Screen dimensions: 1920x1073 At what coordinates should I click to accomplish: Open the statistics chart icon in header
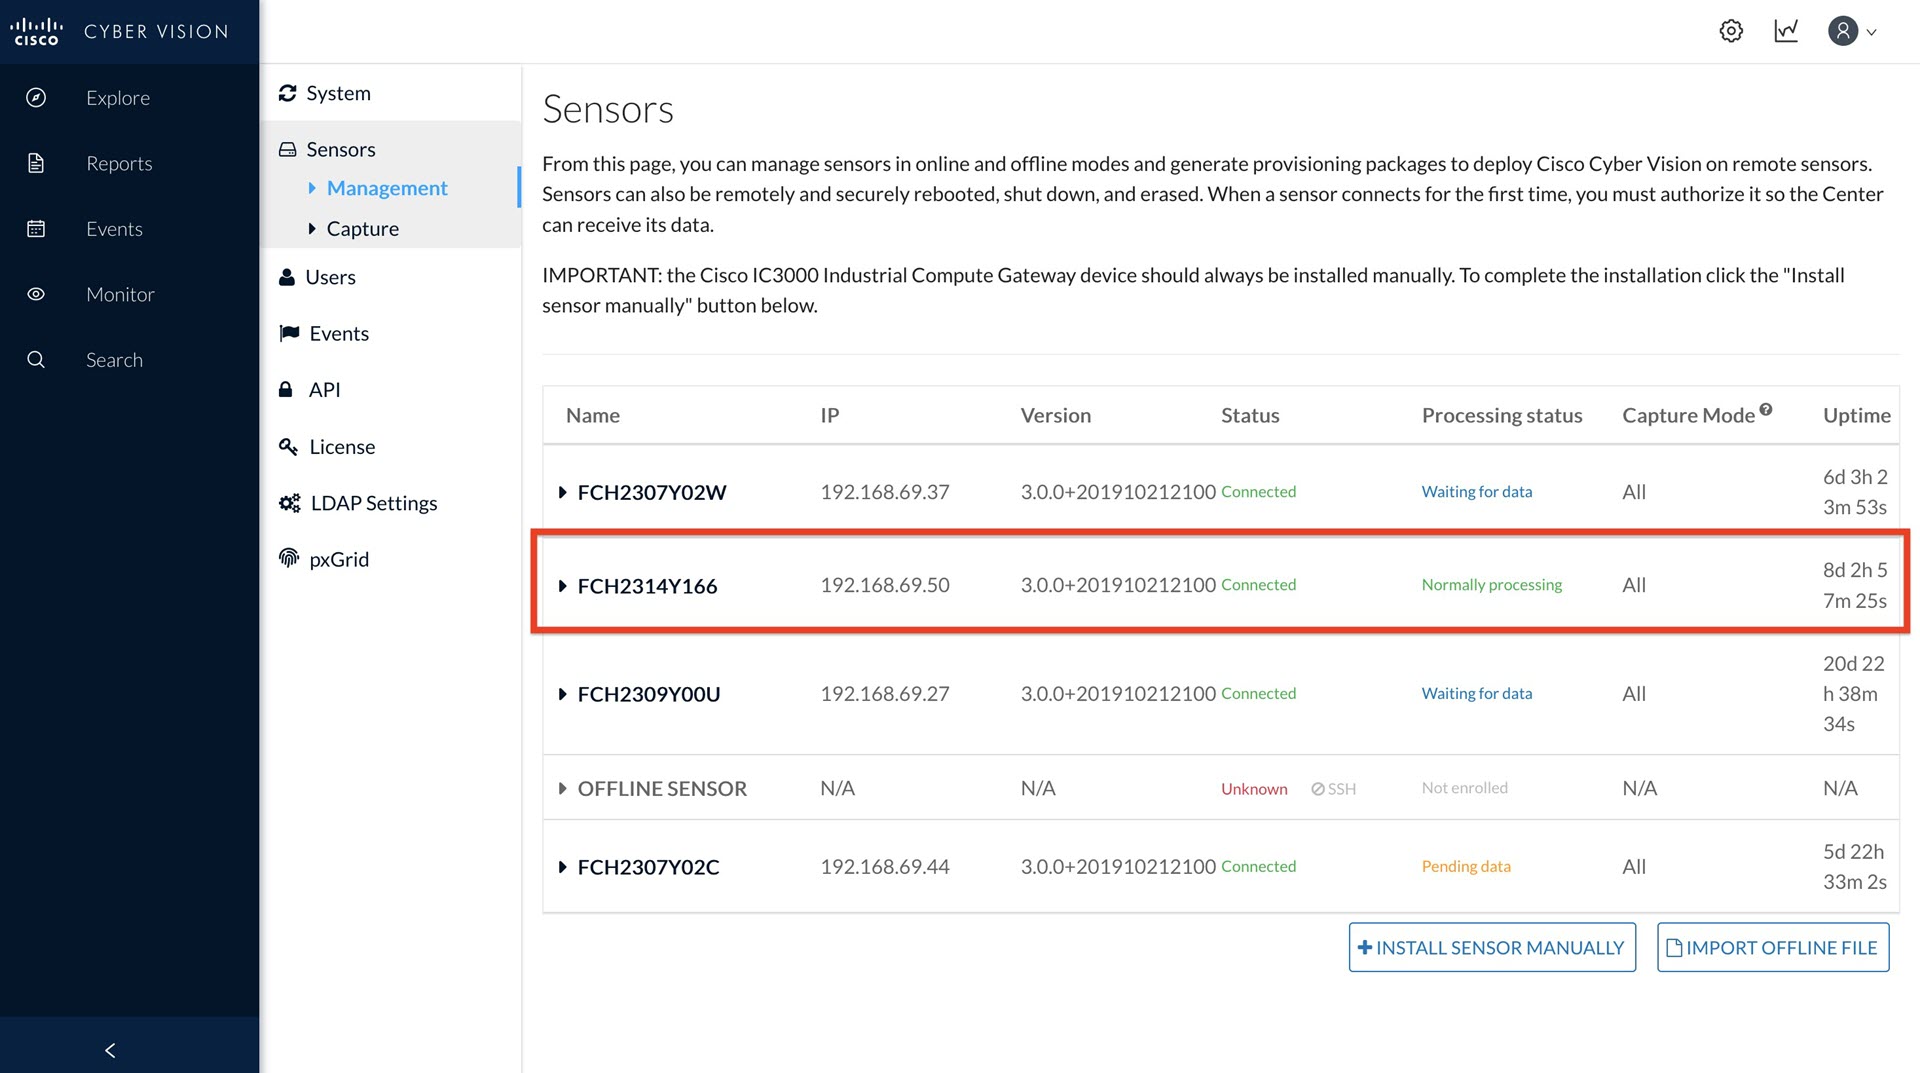point(1786,31)
